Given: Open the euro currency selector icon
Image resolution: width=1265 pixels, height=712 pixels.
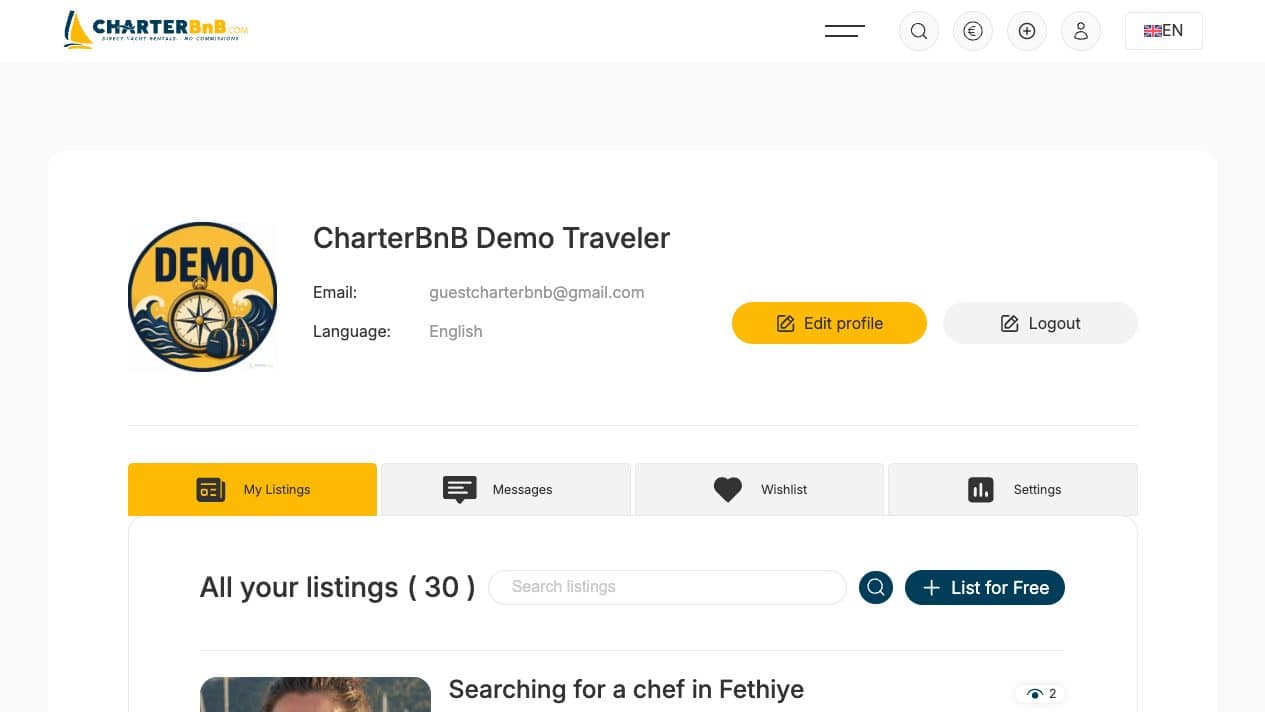Looking at the screenshot, I should tap(973, 31).
